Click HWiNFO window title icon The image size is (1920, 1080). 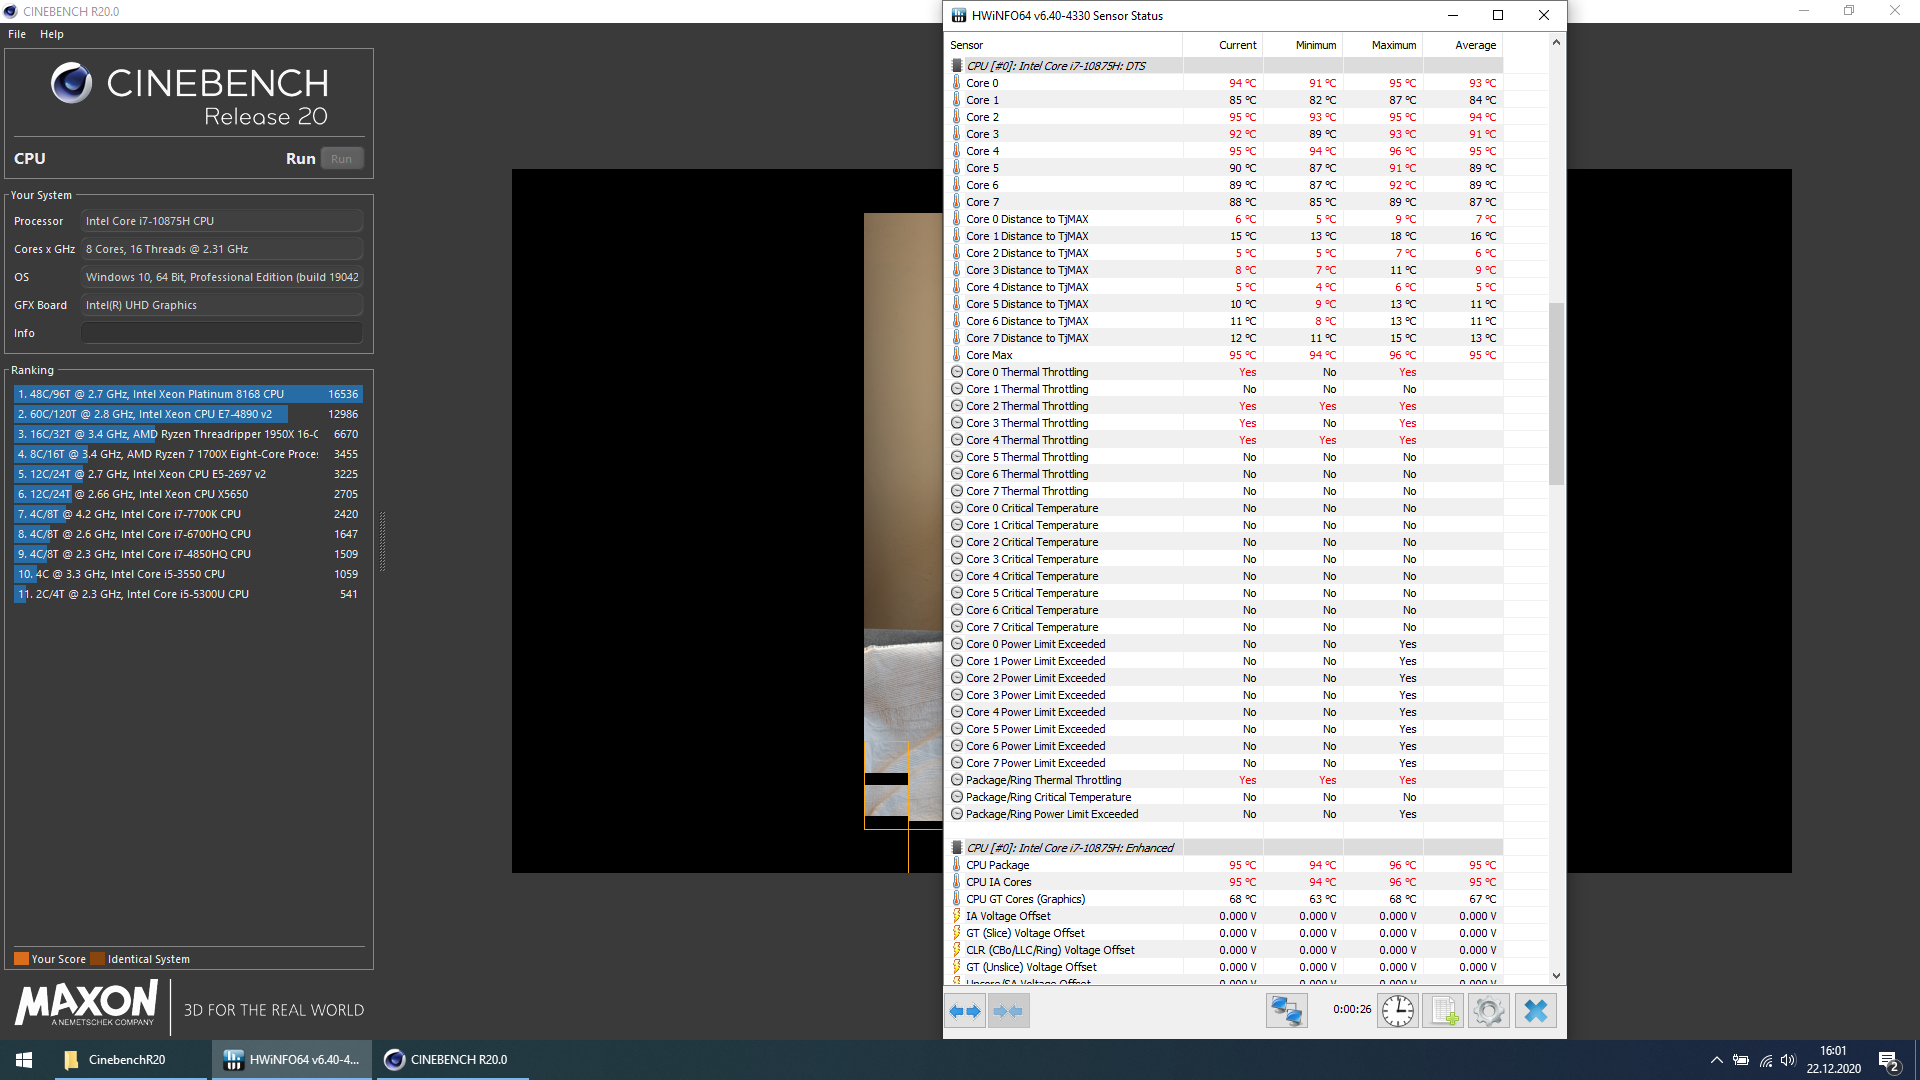coord(959,15)
